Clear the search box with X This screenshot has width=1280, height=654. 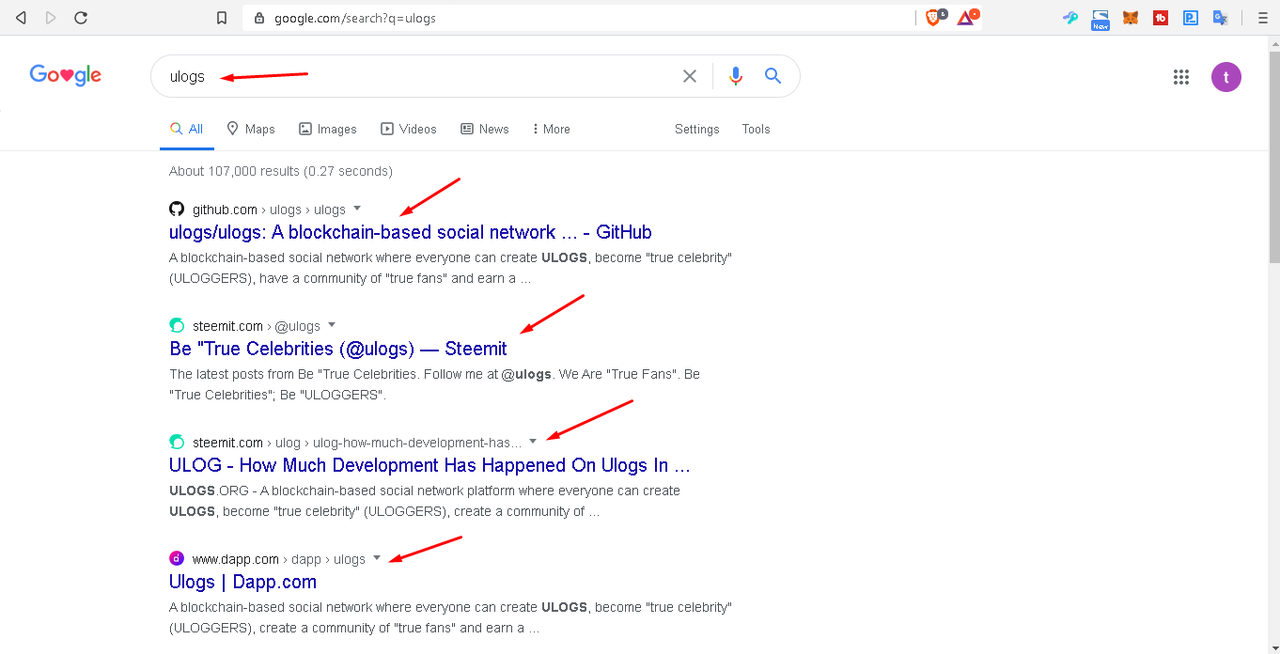pos(689,76)
